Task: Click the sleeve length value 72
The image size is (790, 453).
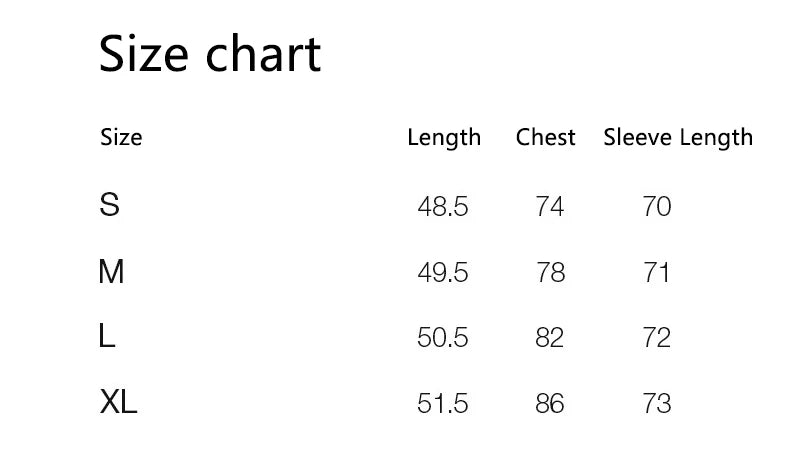Action: click(657, 338)
